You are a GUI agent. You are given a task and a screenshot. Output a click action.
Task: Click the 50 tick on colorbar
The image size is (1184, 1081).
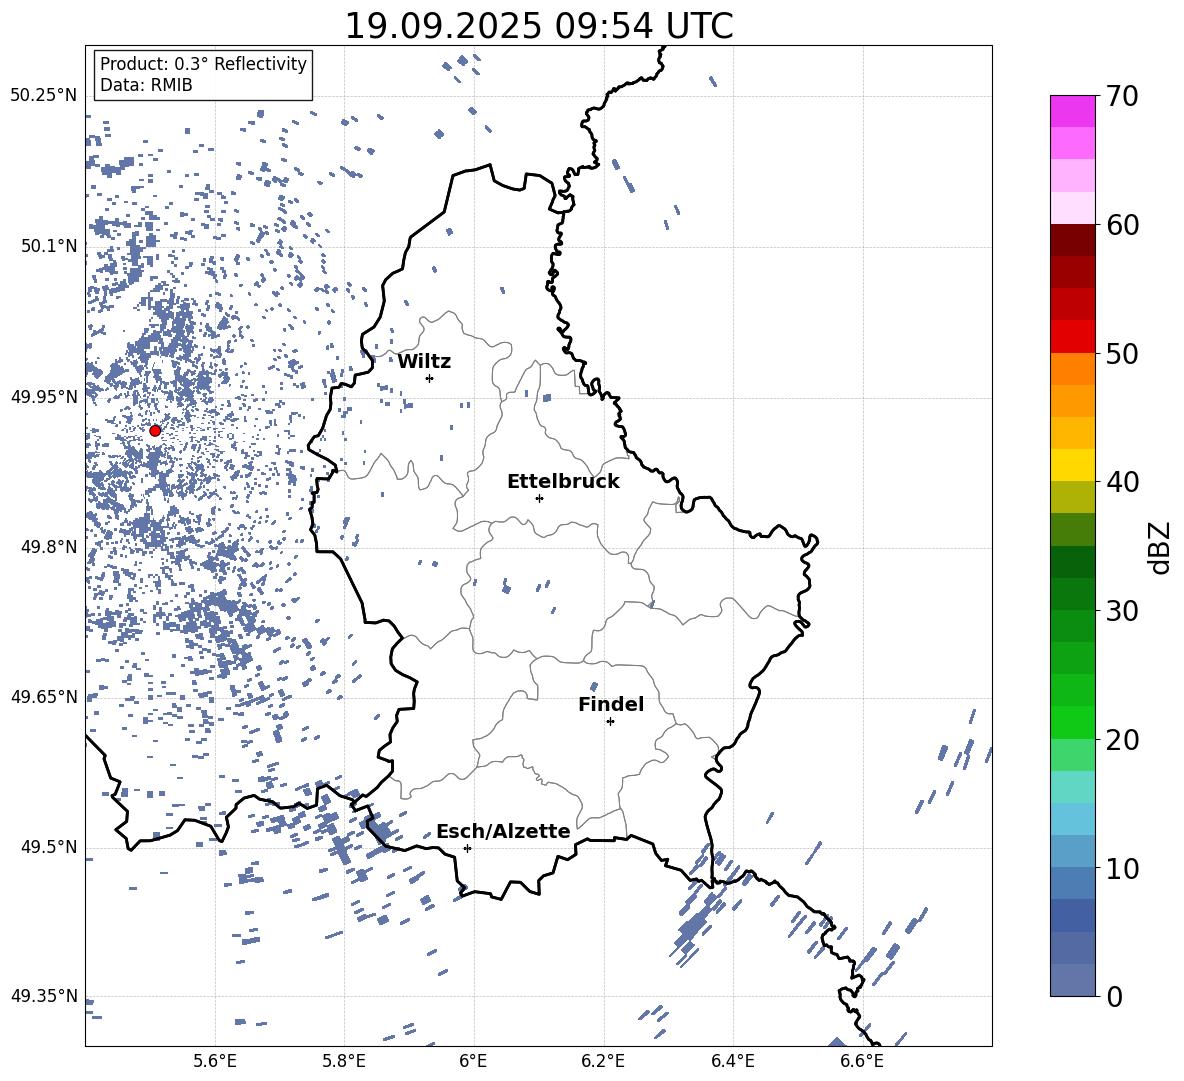(1122, 353)
